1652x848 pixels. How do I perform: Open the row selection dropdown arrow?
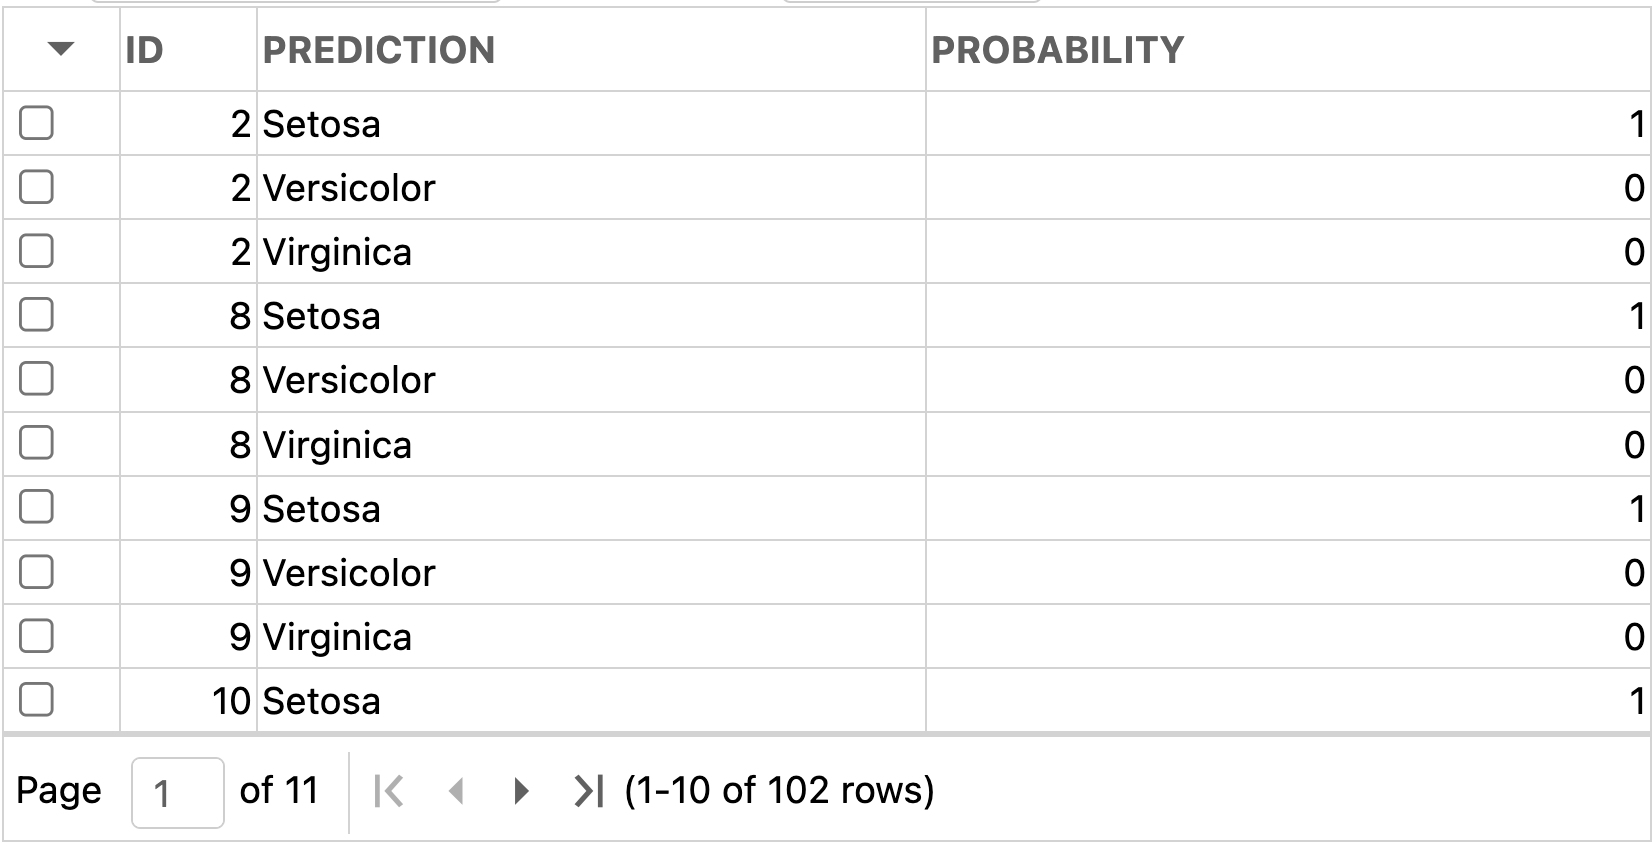coord(61,49)
